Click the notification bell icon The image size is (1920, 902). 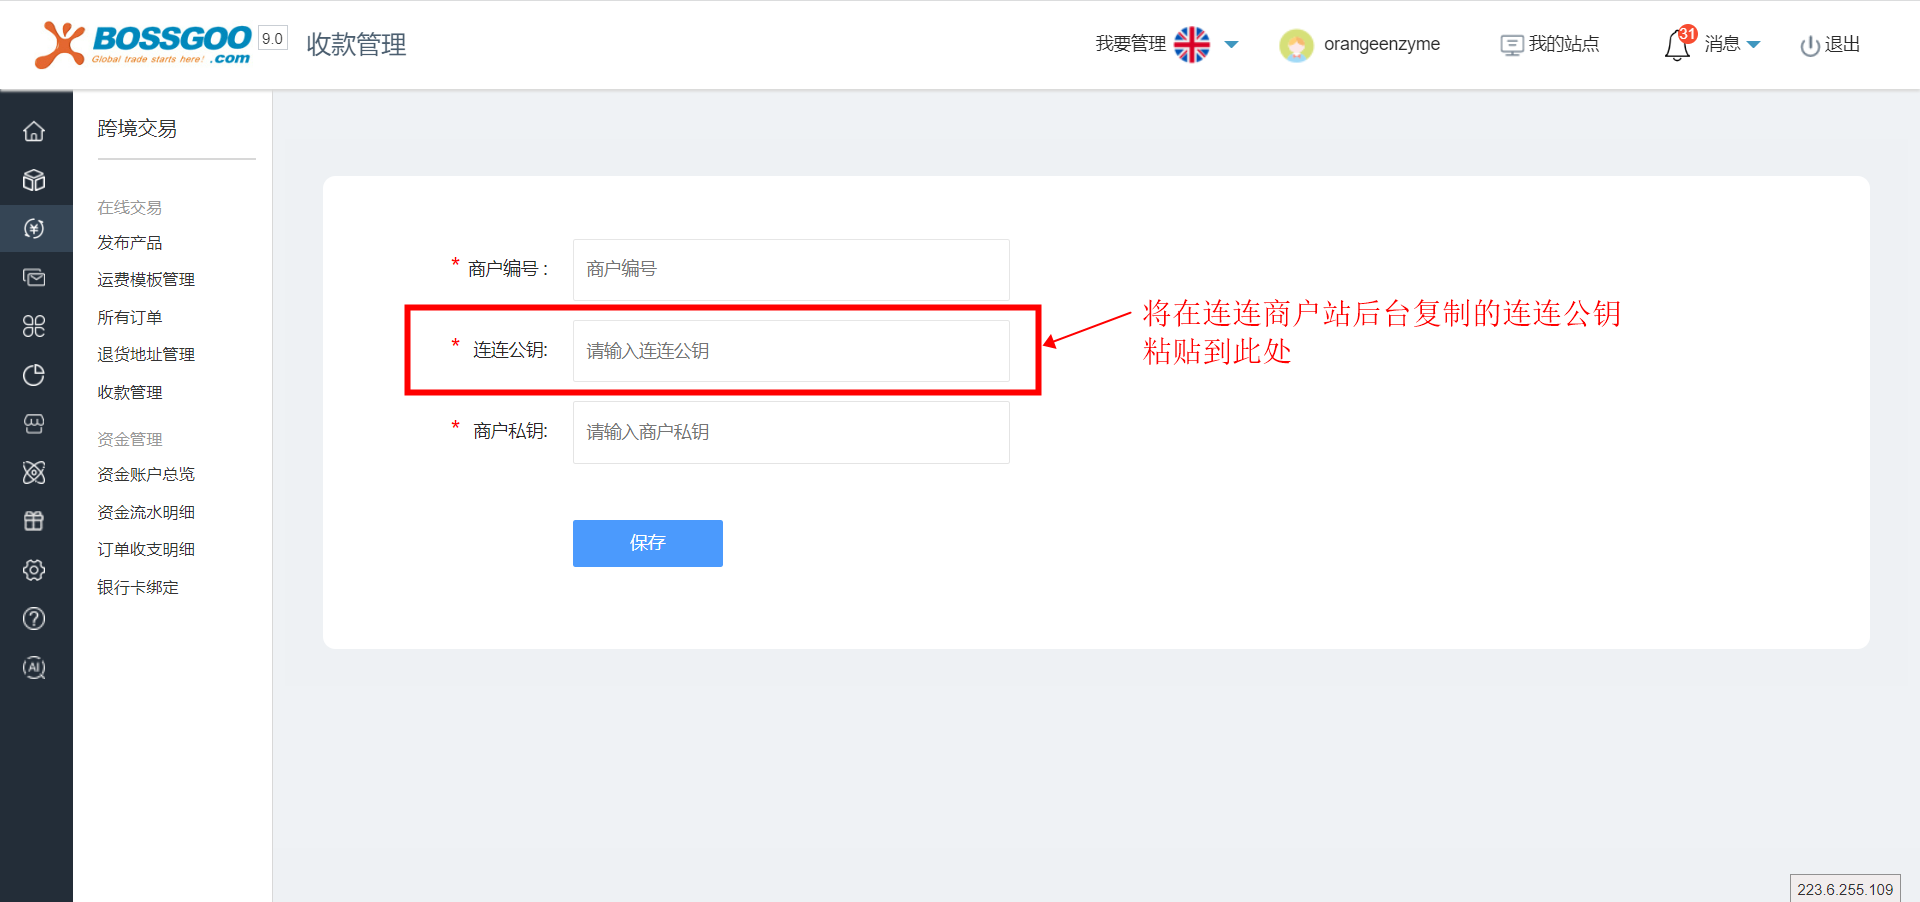point(1678,45)
